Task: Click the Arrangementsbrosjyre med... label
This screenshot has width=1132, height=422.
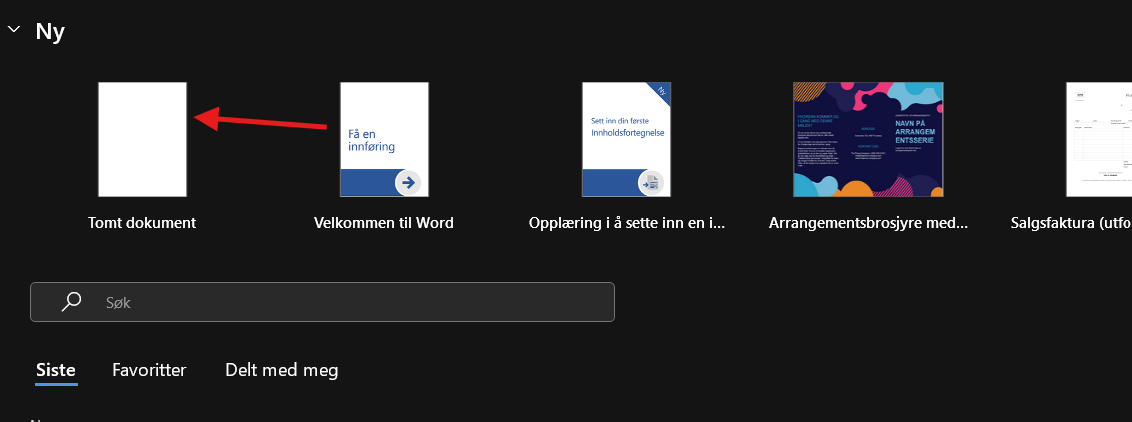Action: [x=869, y=223]
